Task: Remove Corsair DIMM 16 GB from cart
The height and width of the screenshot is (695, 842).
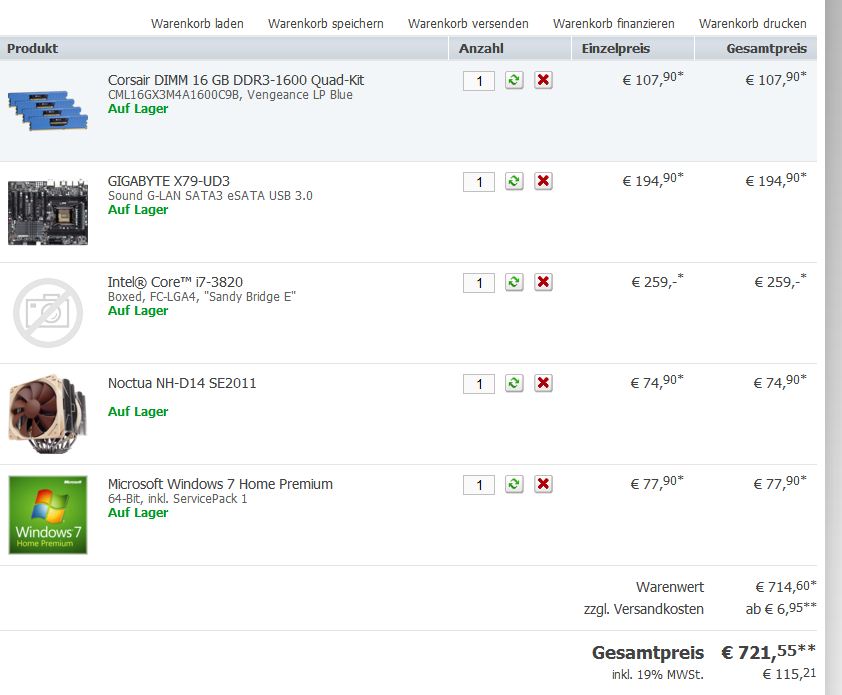Action: coord(543,80)
